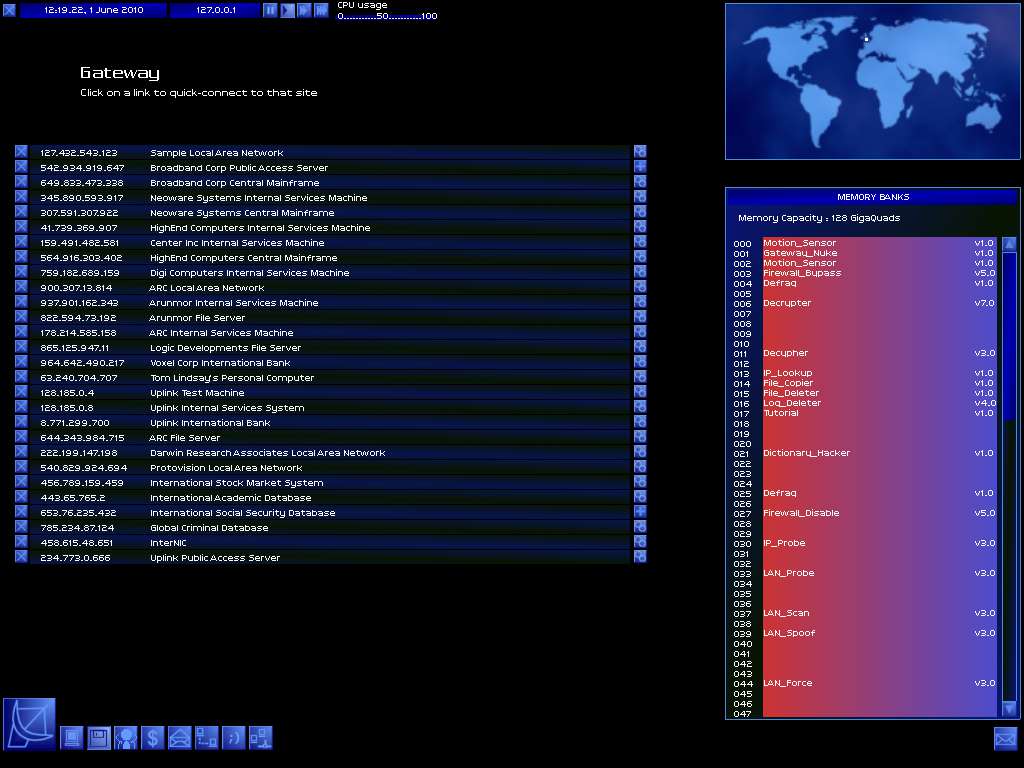Set game speed to normal play
Screen dimensions: 1024x768
coord(287,10)
